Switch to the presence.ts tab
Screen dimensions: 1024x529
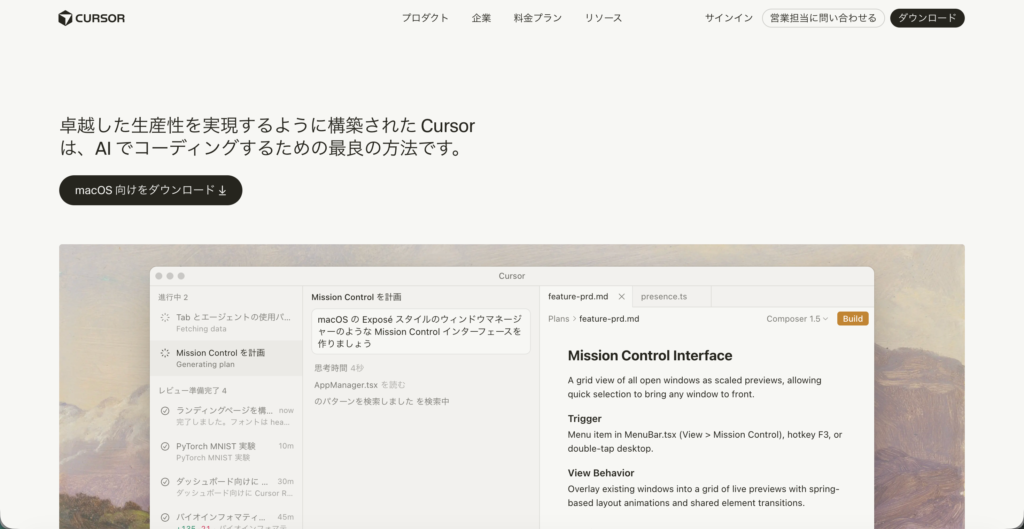coord(664,297)
